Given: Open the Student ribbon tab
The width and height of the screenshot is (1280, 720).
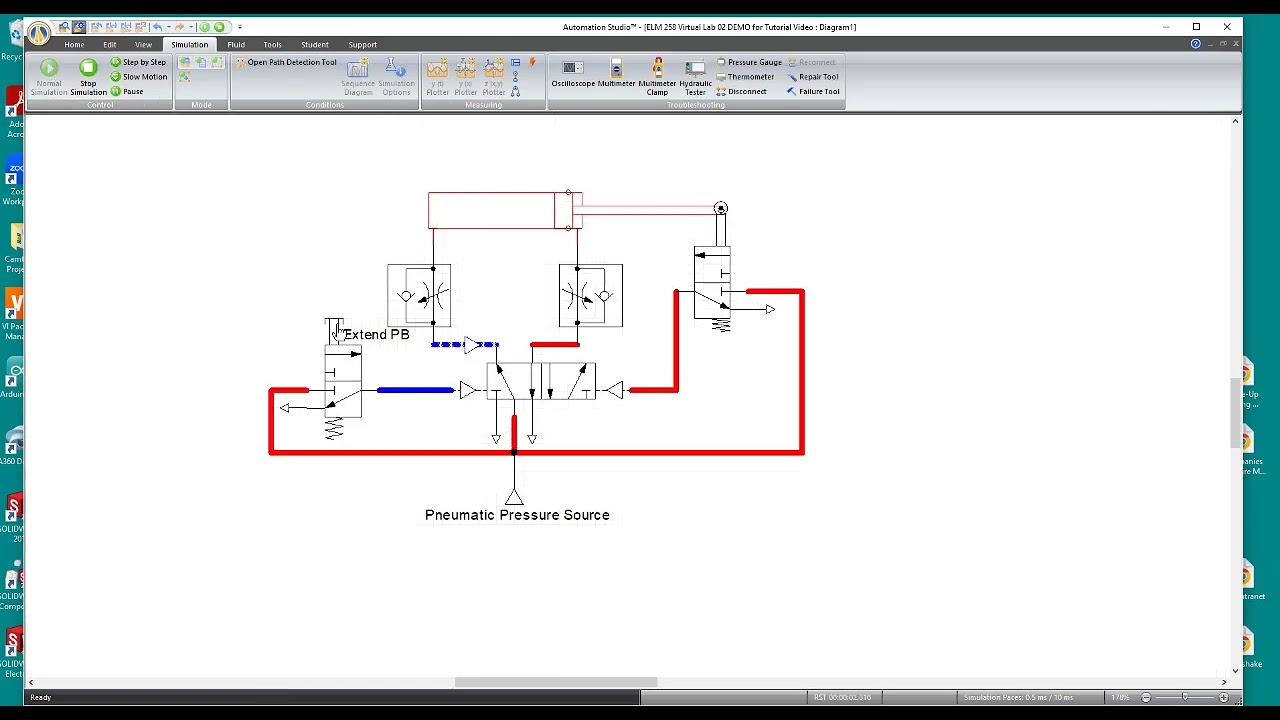Looking at the screenshot, I should 314,44.
